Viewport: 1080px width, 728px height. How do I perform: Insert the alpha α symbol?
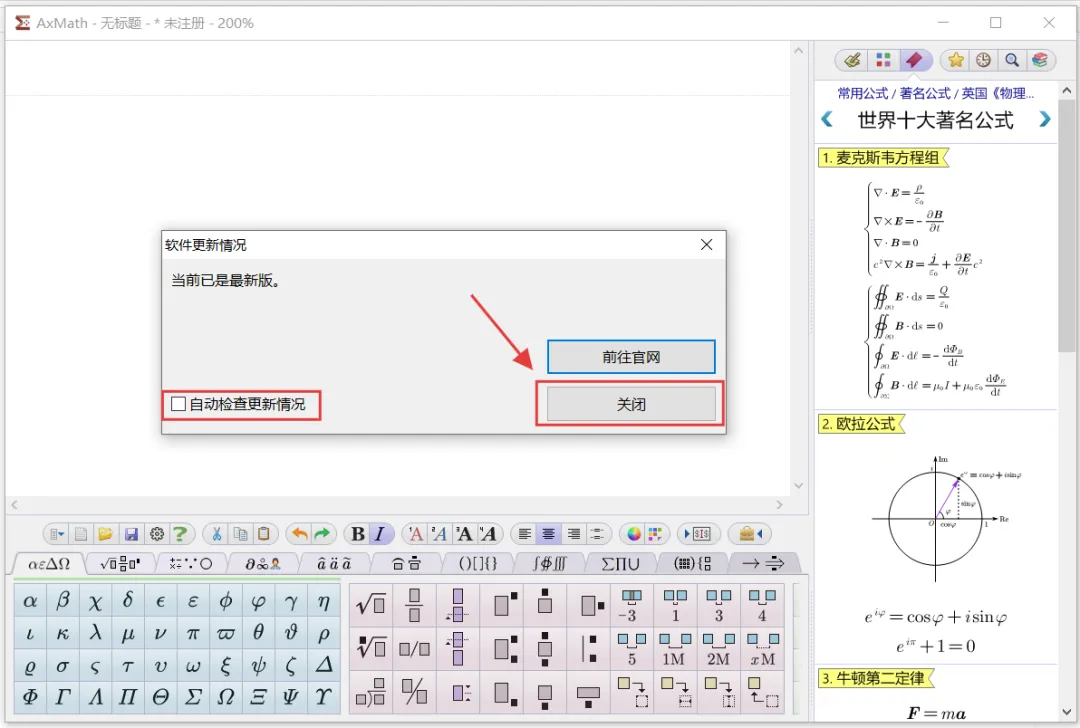30,601
